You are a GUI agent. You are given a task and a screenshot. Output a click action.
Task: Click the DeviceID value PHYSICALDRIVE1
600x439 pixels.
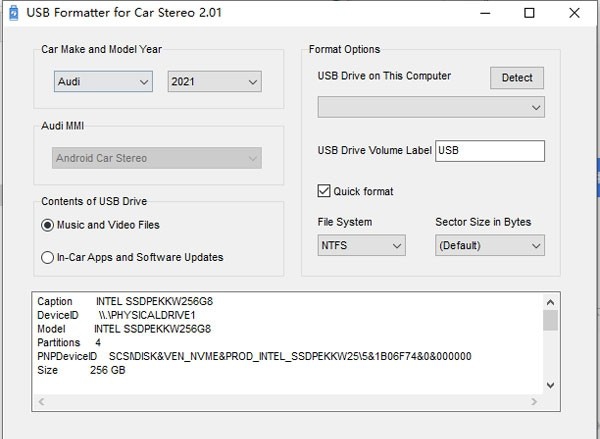click(x=147, y=315)
